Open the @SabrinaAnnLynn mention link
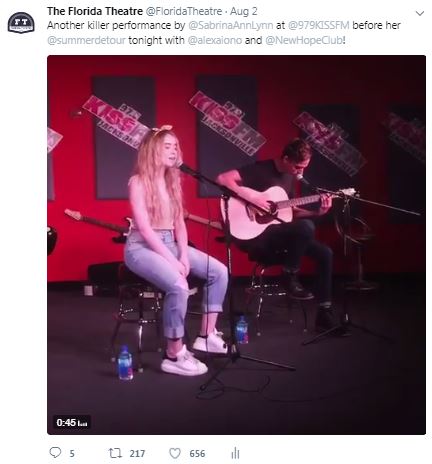 pos(231,25)
